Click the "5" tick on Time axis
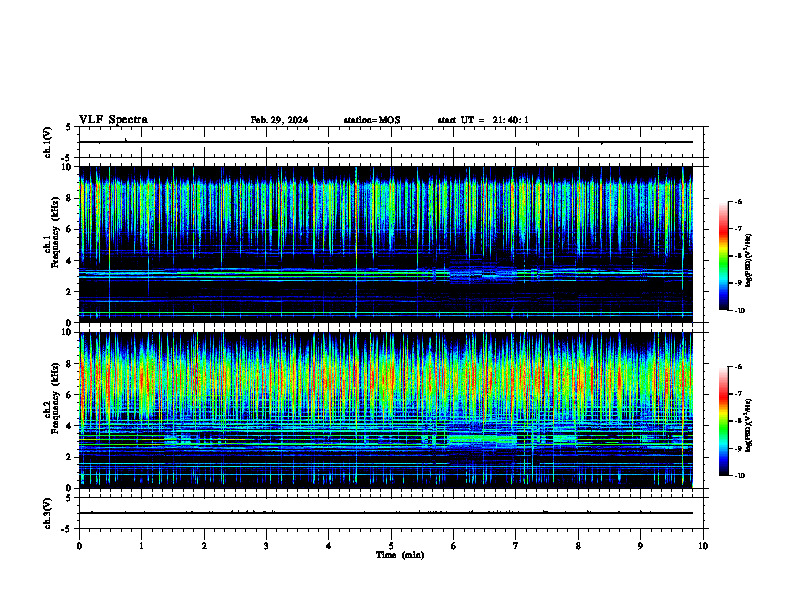Screen dimensions: 792x612 (391, 546)
